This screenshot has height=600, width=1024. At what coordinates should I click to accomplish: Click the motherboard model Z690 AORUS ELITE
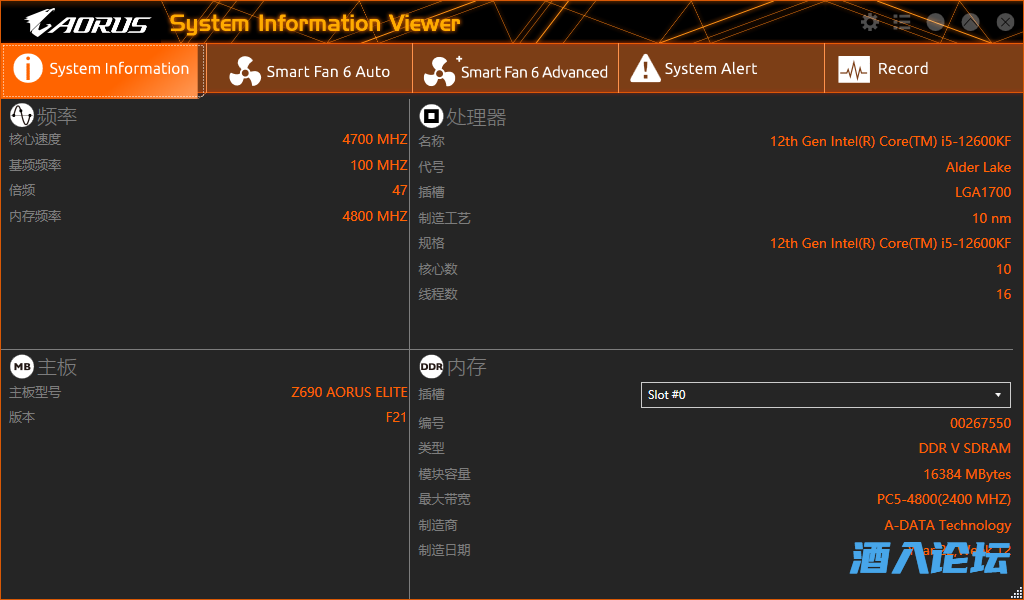(x=349, y=392)
